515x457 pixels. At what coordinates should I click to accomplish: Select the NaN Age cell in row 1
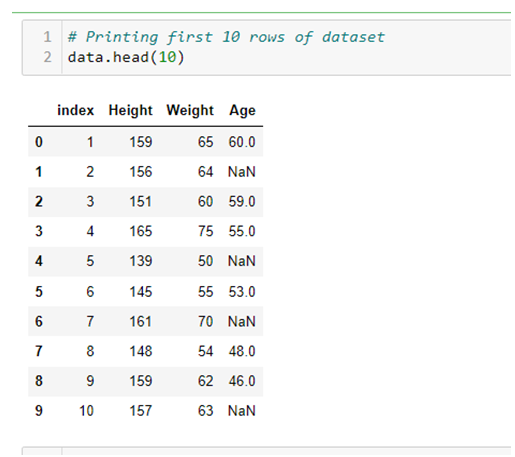coord(242,172)
